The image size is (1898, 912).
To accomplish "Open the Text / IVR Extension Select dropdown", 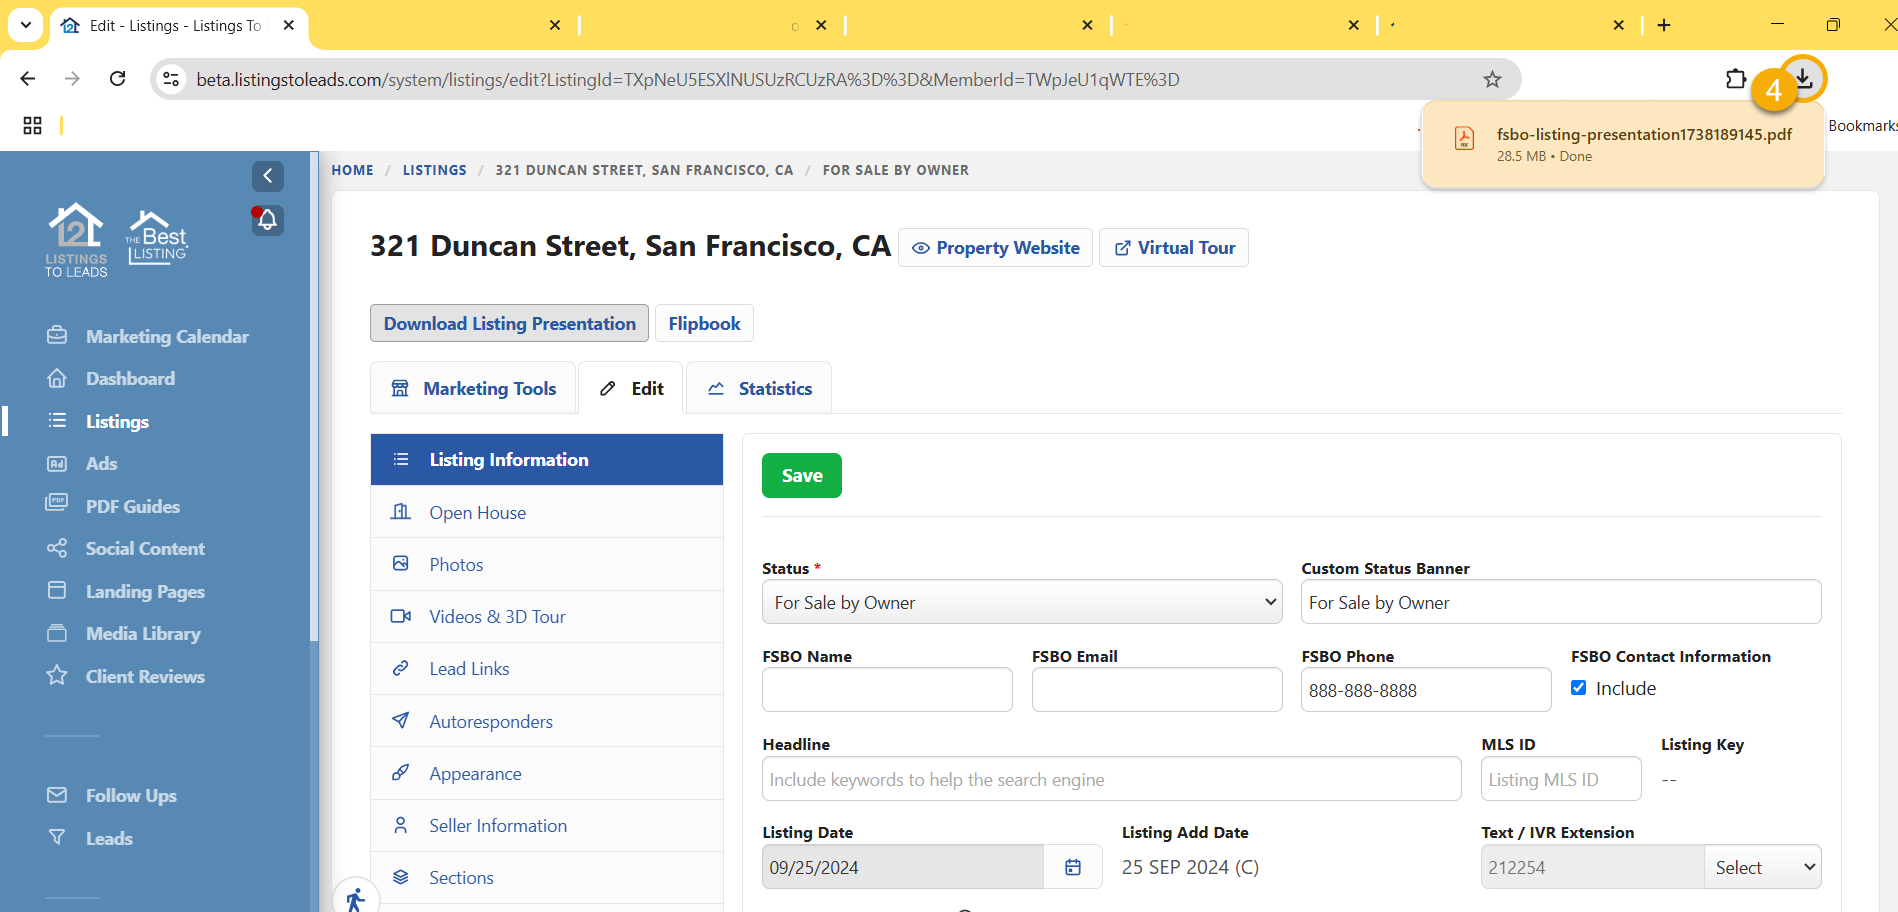I will [x=1762, y=867].
